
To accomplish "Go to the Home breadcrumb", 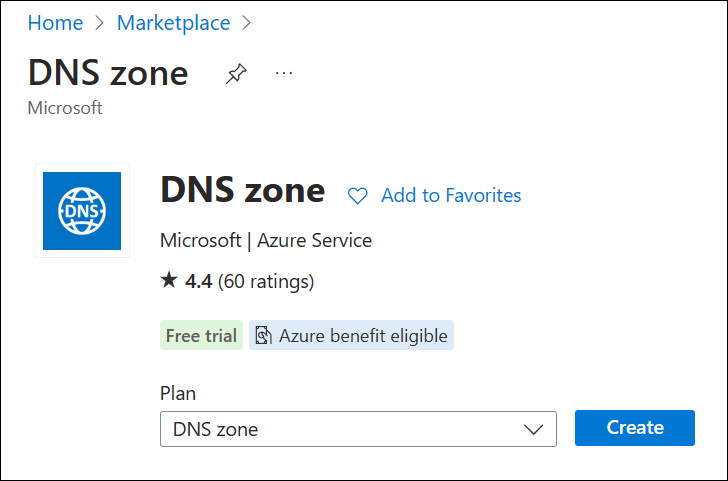I will [x=55, y=22].
